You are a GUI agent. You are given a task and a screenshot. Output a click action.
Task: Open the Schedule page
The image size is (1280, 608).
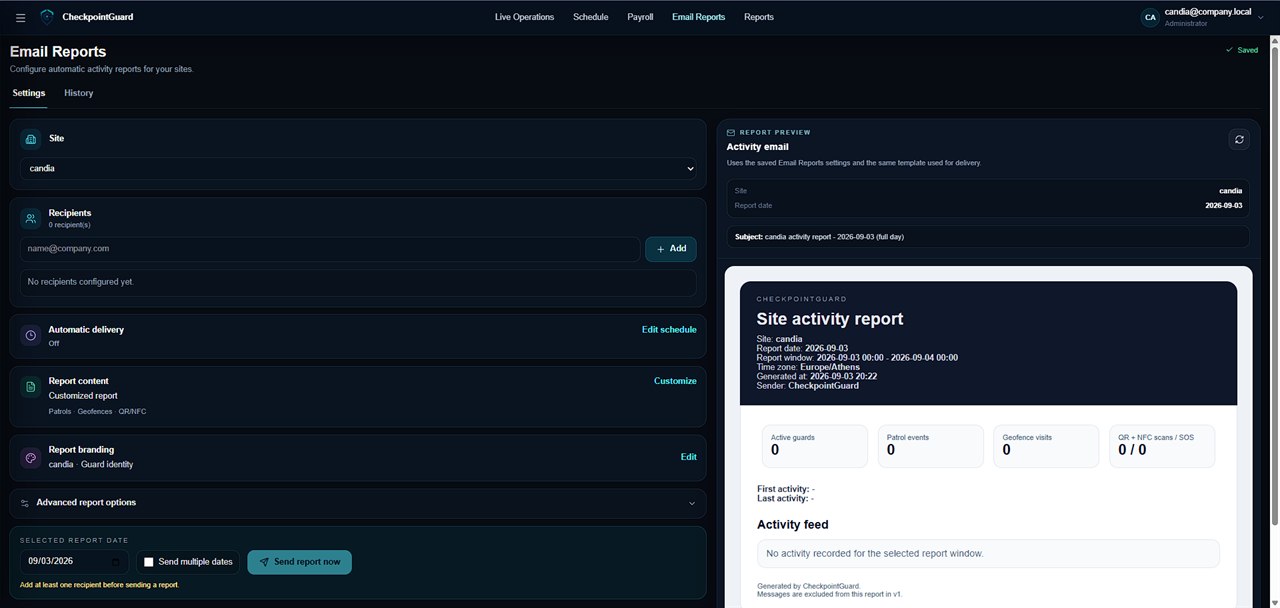590,17
